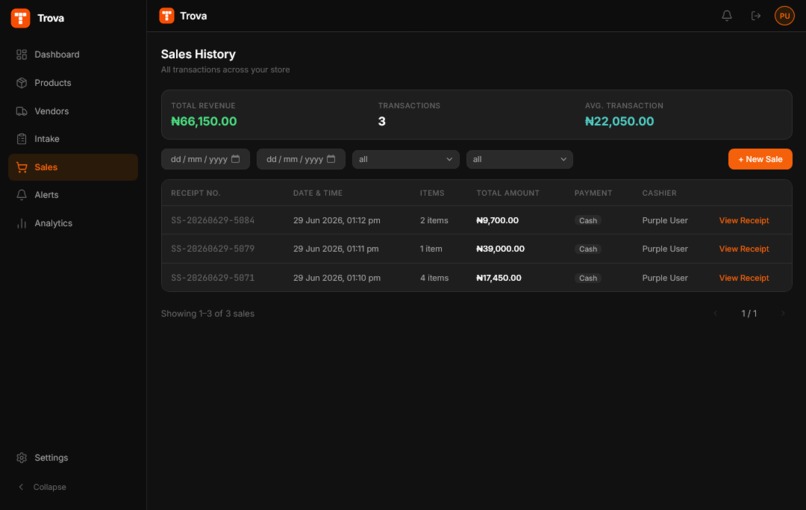Click the Intake clipboard icon
This screenshot has height=510, width=806.
(x=22, y=139)
